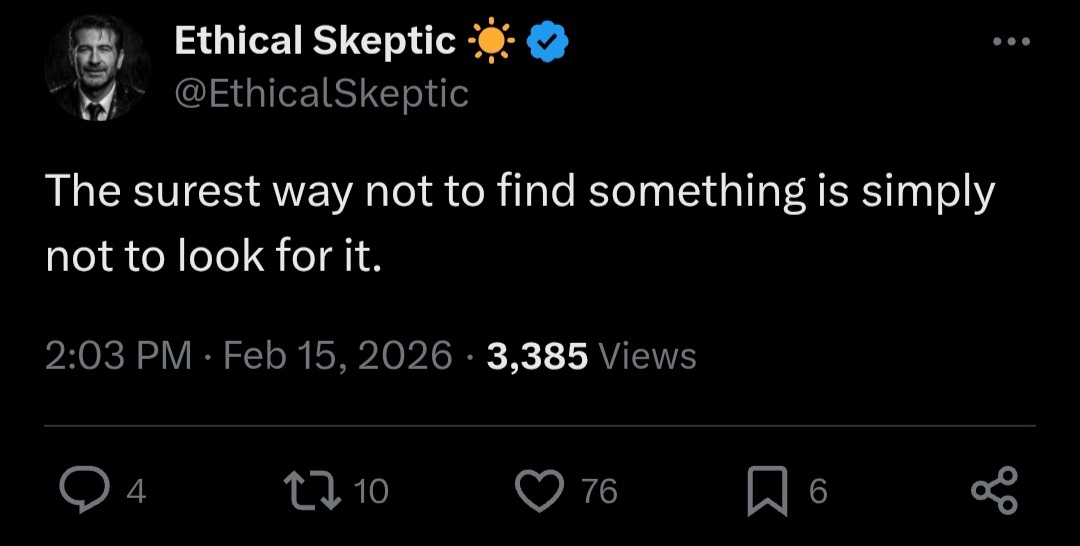
Task: Open the three-dot more options menu
Action: click(1010, 42)
